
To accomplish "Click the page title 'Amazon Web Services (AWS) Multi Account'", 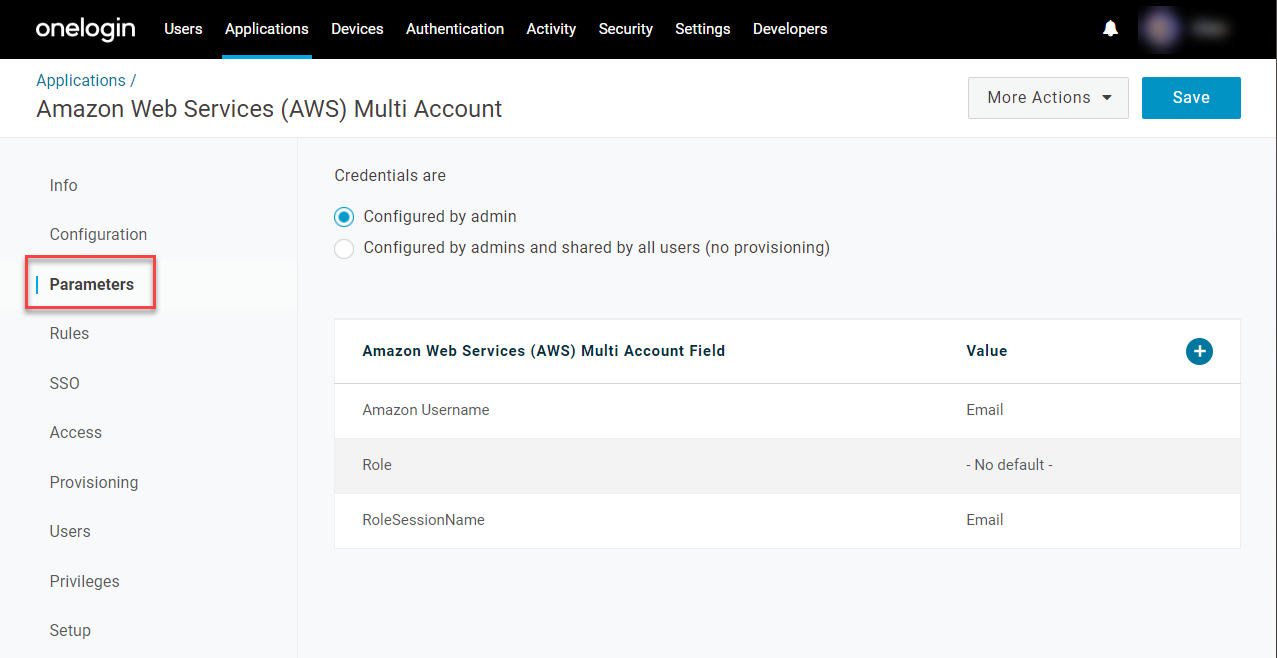I will 270,109.
